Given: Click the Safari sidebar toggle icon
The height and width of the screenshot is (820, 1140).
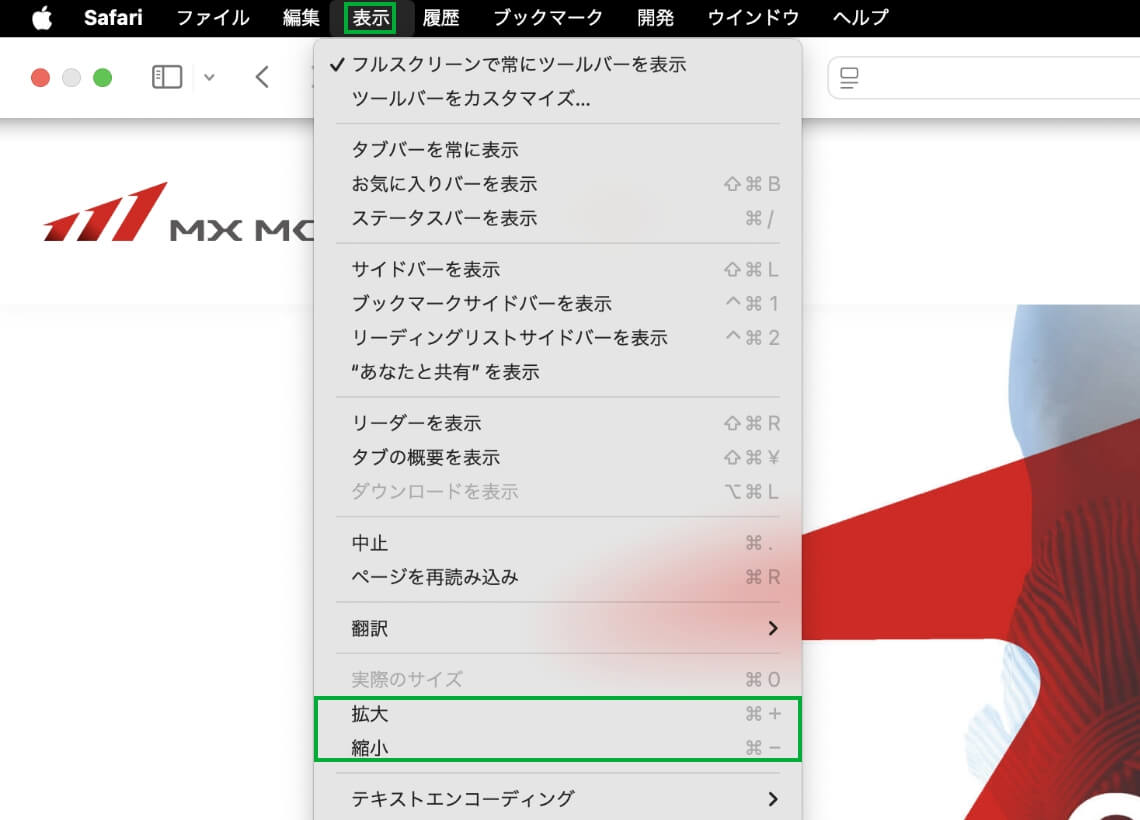Looking at the screenshot, I should pos(167,77).
